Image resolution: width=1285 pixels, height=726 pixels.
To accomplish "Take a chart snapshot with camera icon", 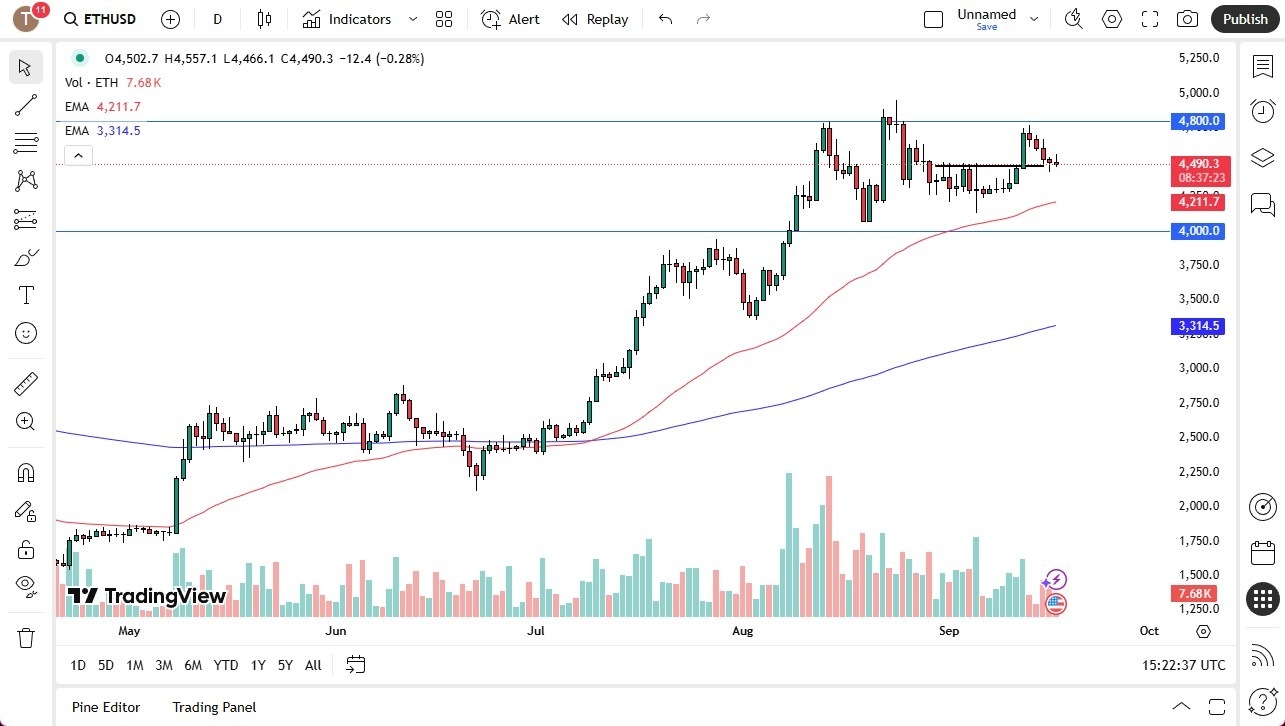I will tap(1187, 19).
